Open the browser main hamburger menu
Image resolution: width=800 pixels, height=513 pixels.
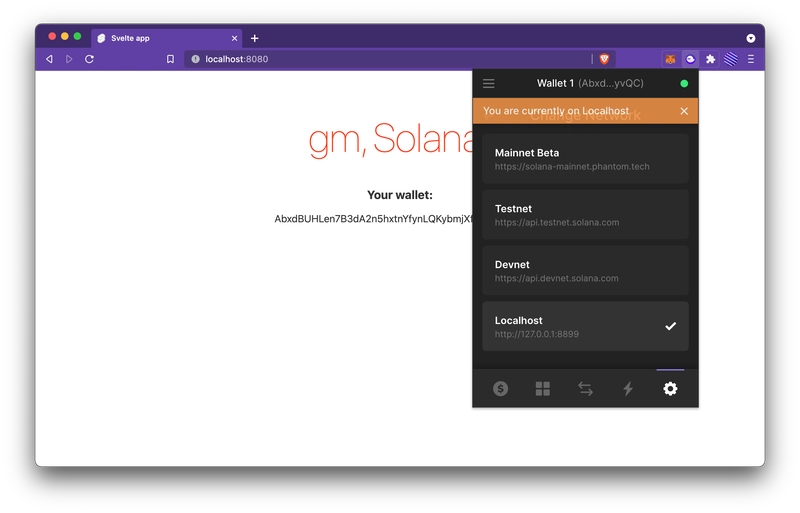[751, 59]
